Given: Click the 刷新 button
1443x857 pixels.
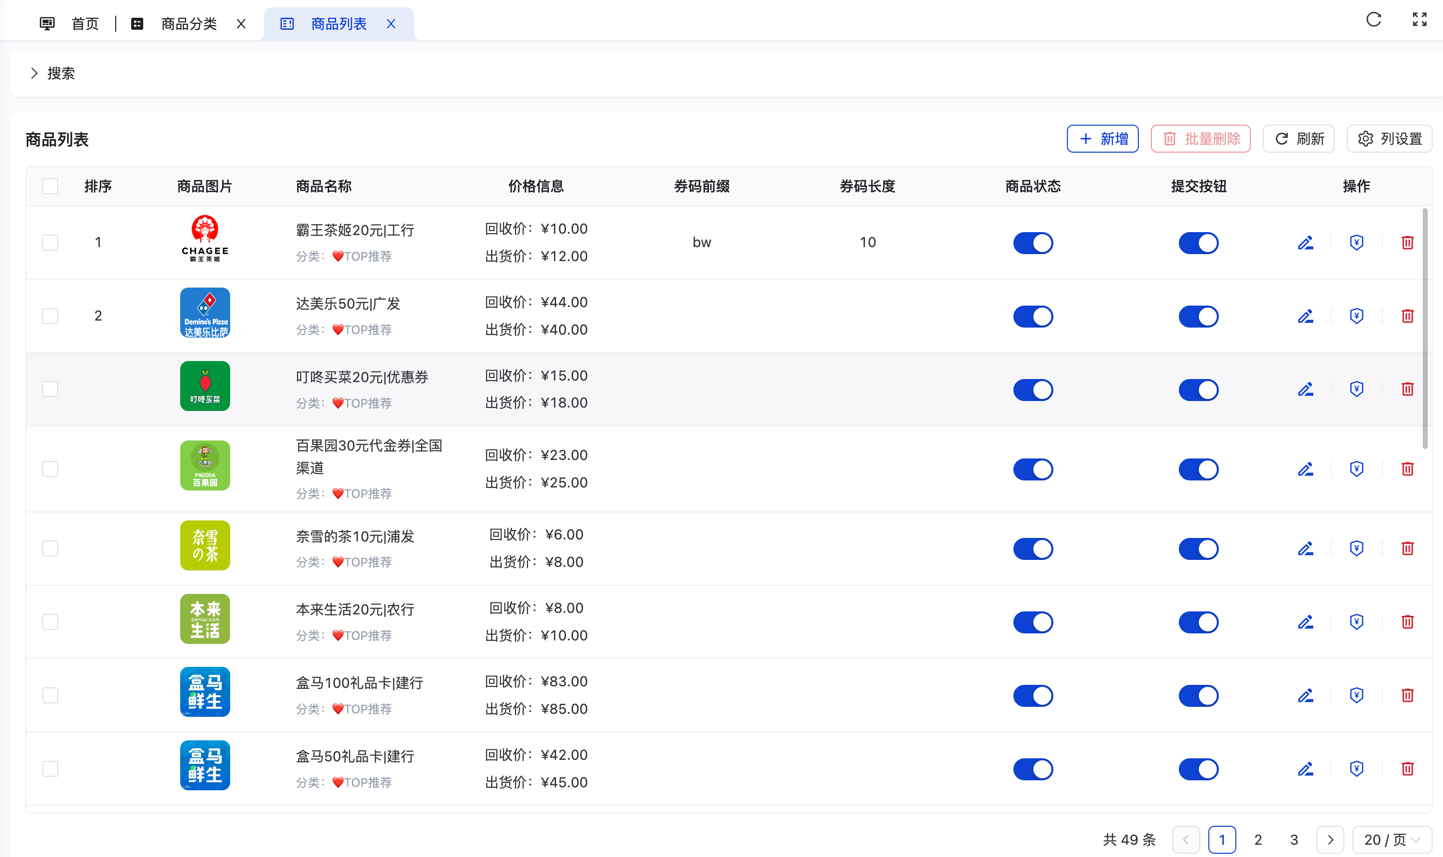Looking at the screenshot, I should [1298, 139].
